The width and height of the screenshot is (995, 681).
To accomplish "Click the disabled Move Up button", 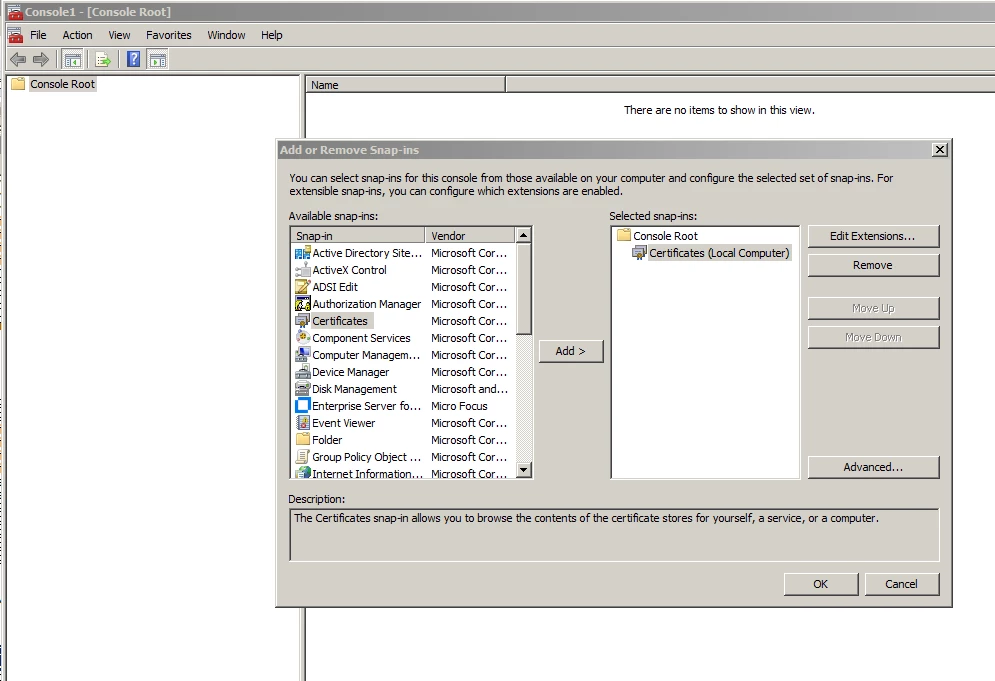I will (x=873, y=308).
